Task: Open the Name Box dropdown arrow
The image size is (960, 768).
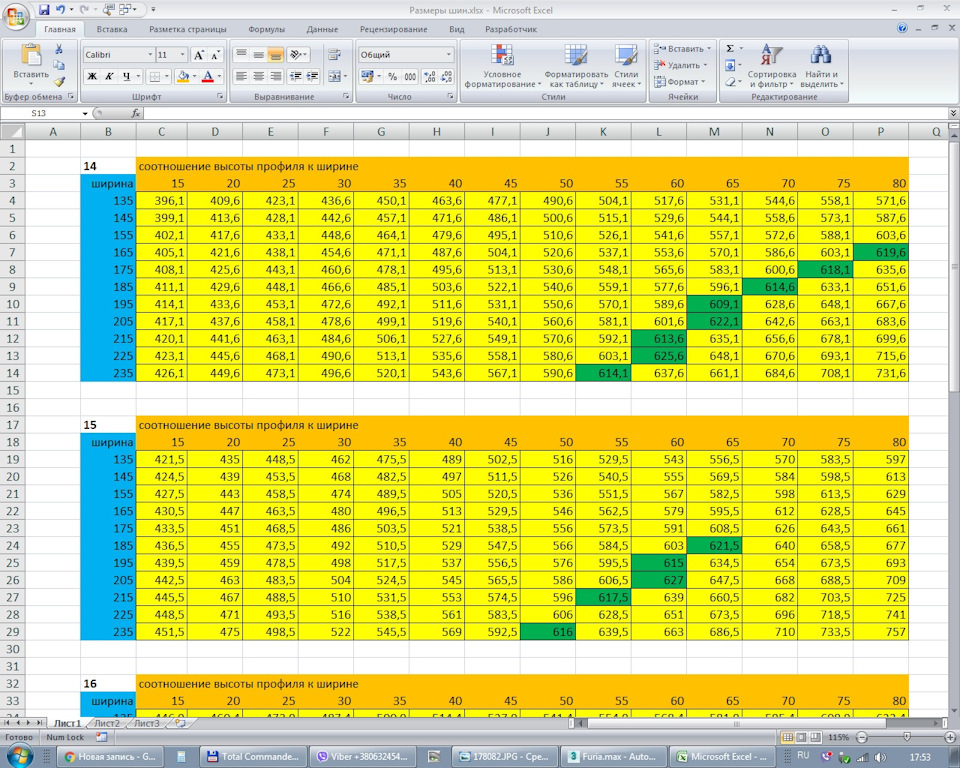Action: point(85,113)
